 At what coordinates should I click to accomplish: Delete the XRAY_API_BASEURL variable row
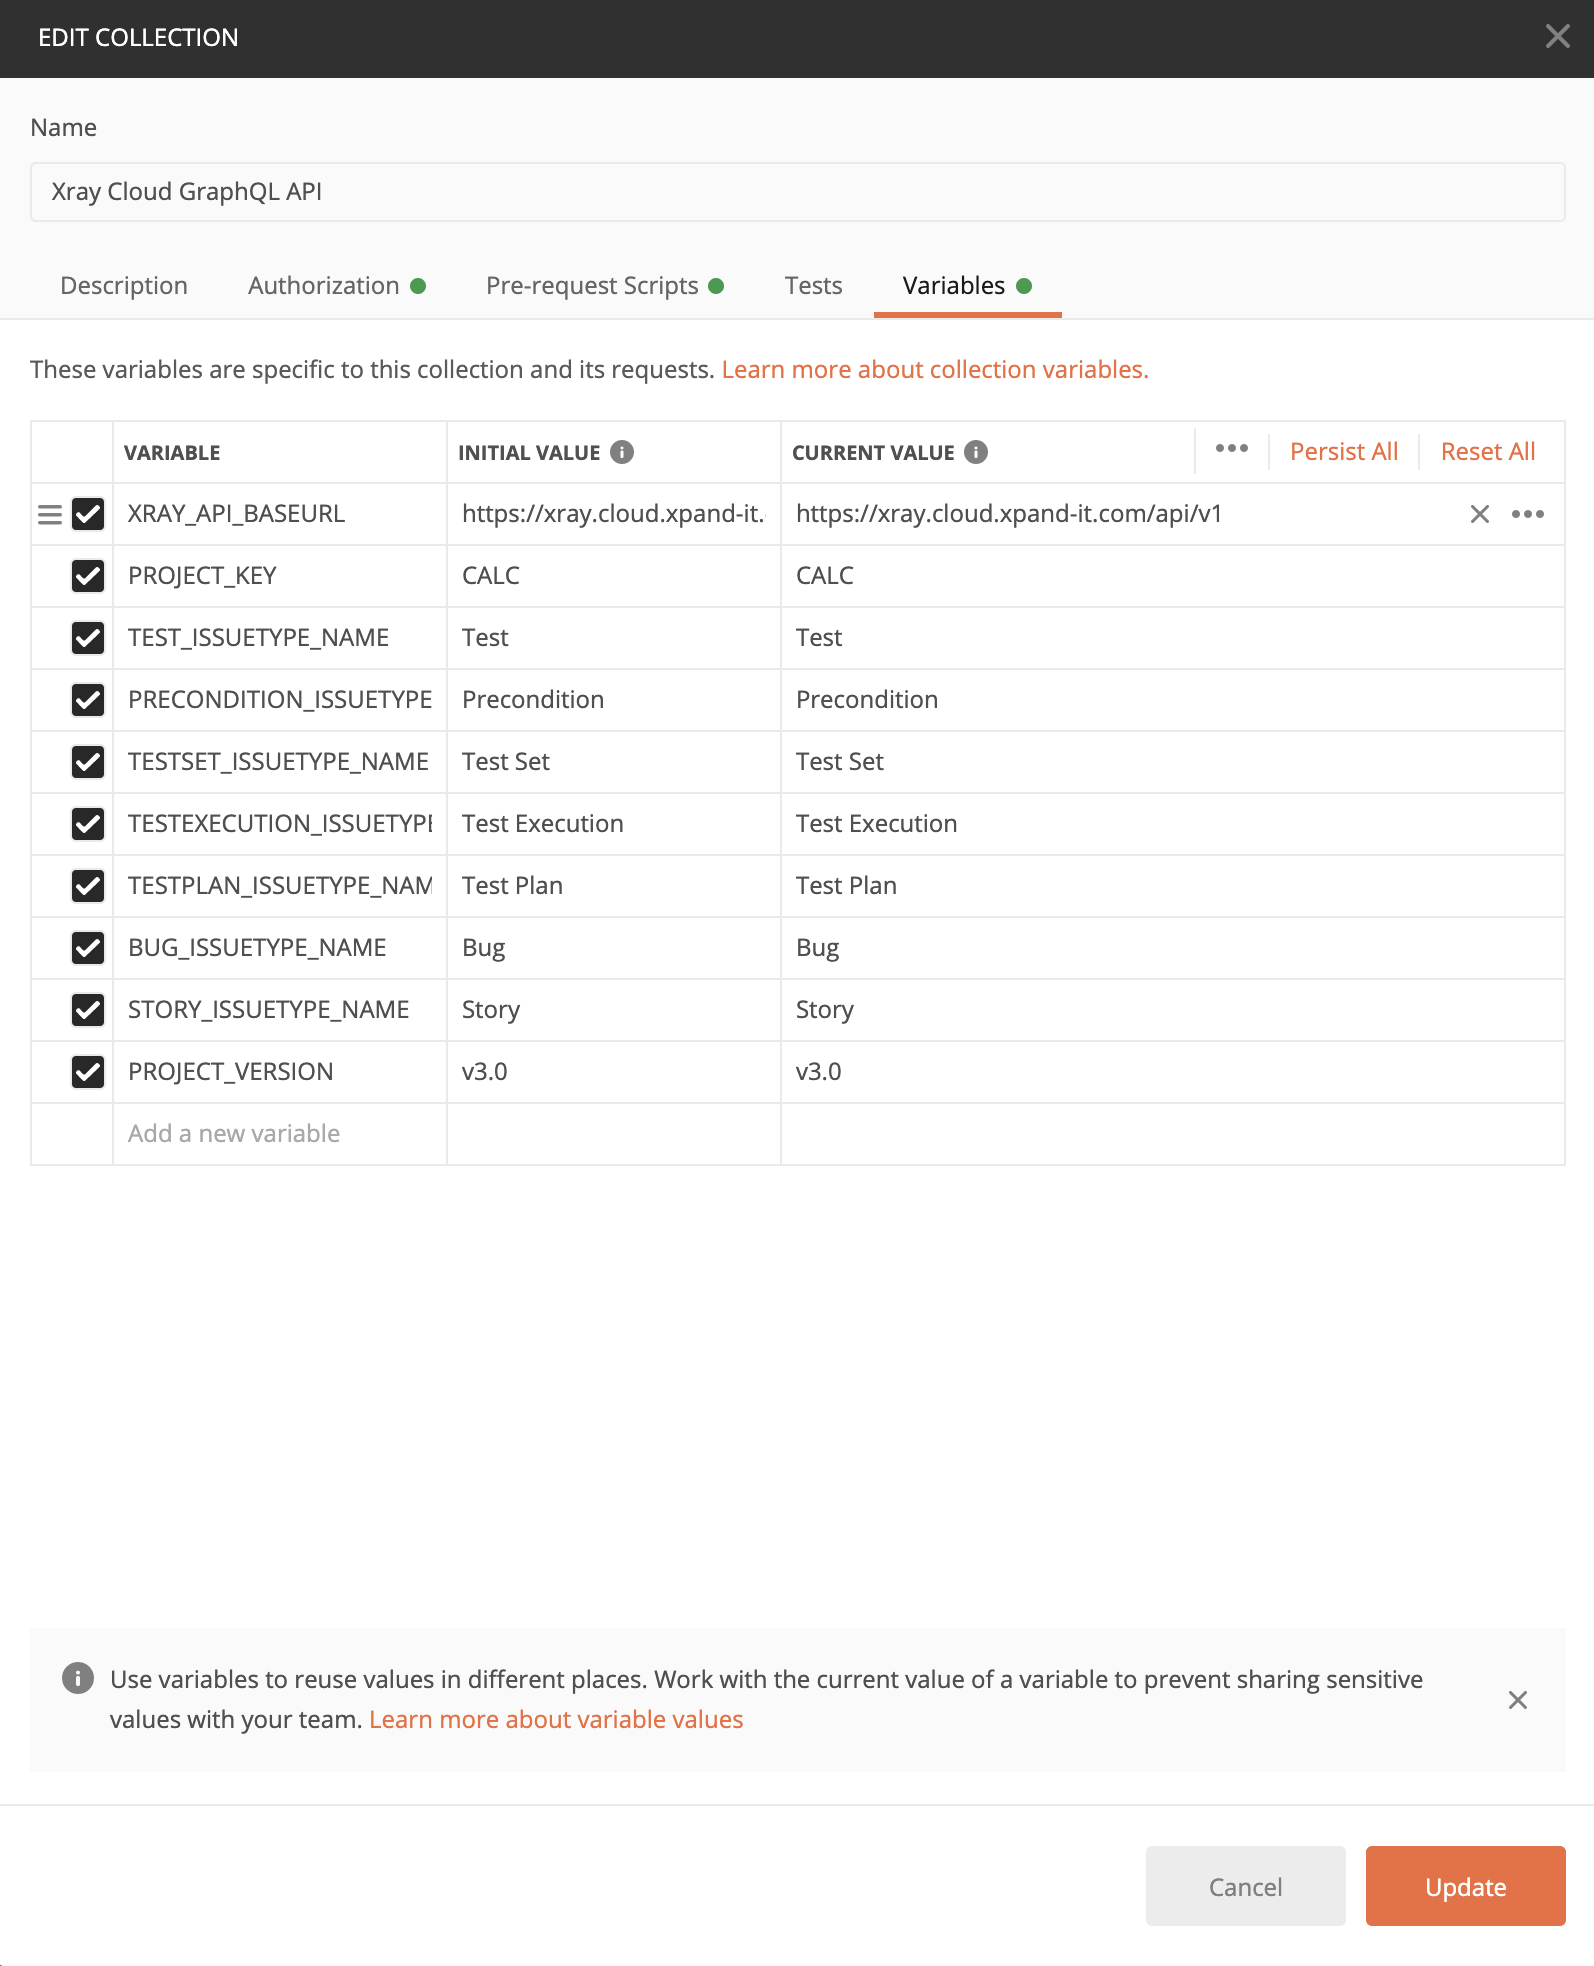click(x=1479, y=514)
